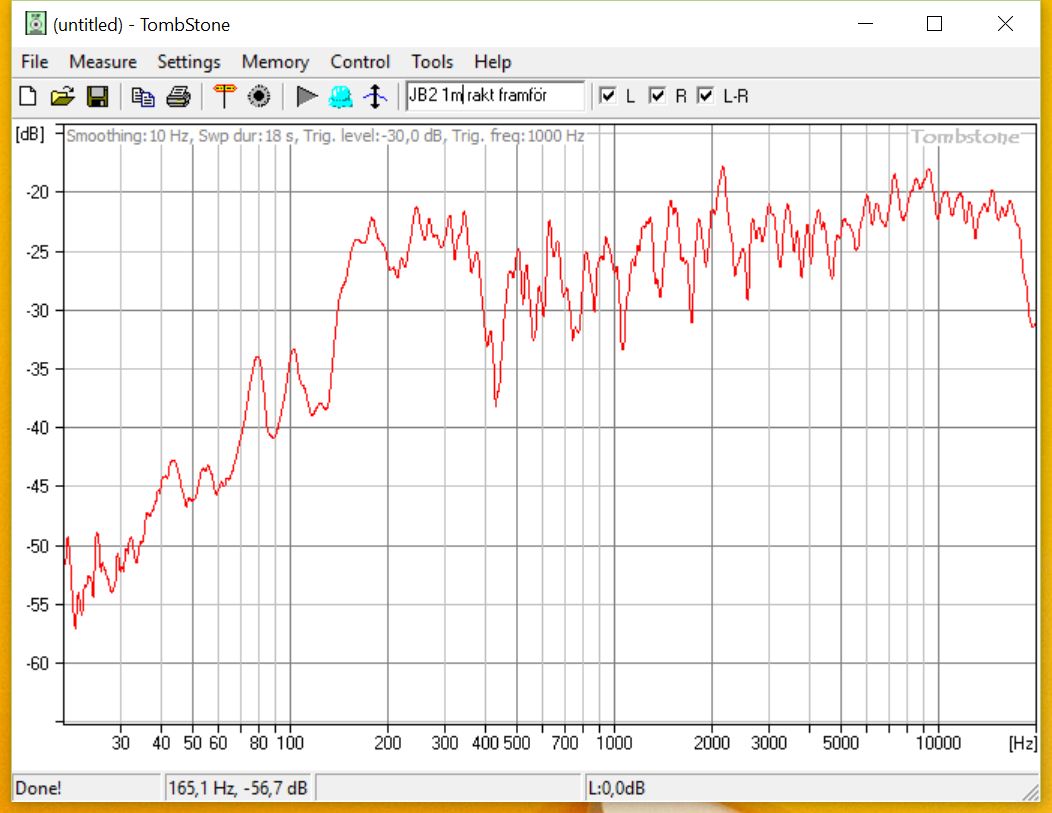1052x813 pixels.
Task: Open the Control menu
Action: [360, 62]
